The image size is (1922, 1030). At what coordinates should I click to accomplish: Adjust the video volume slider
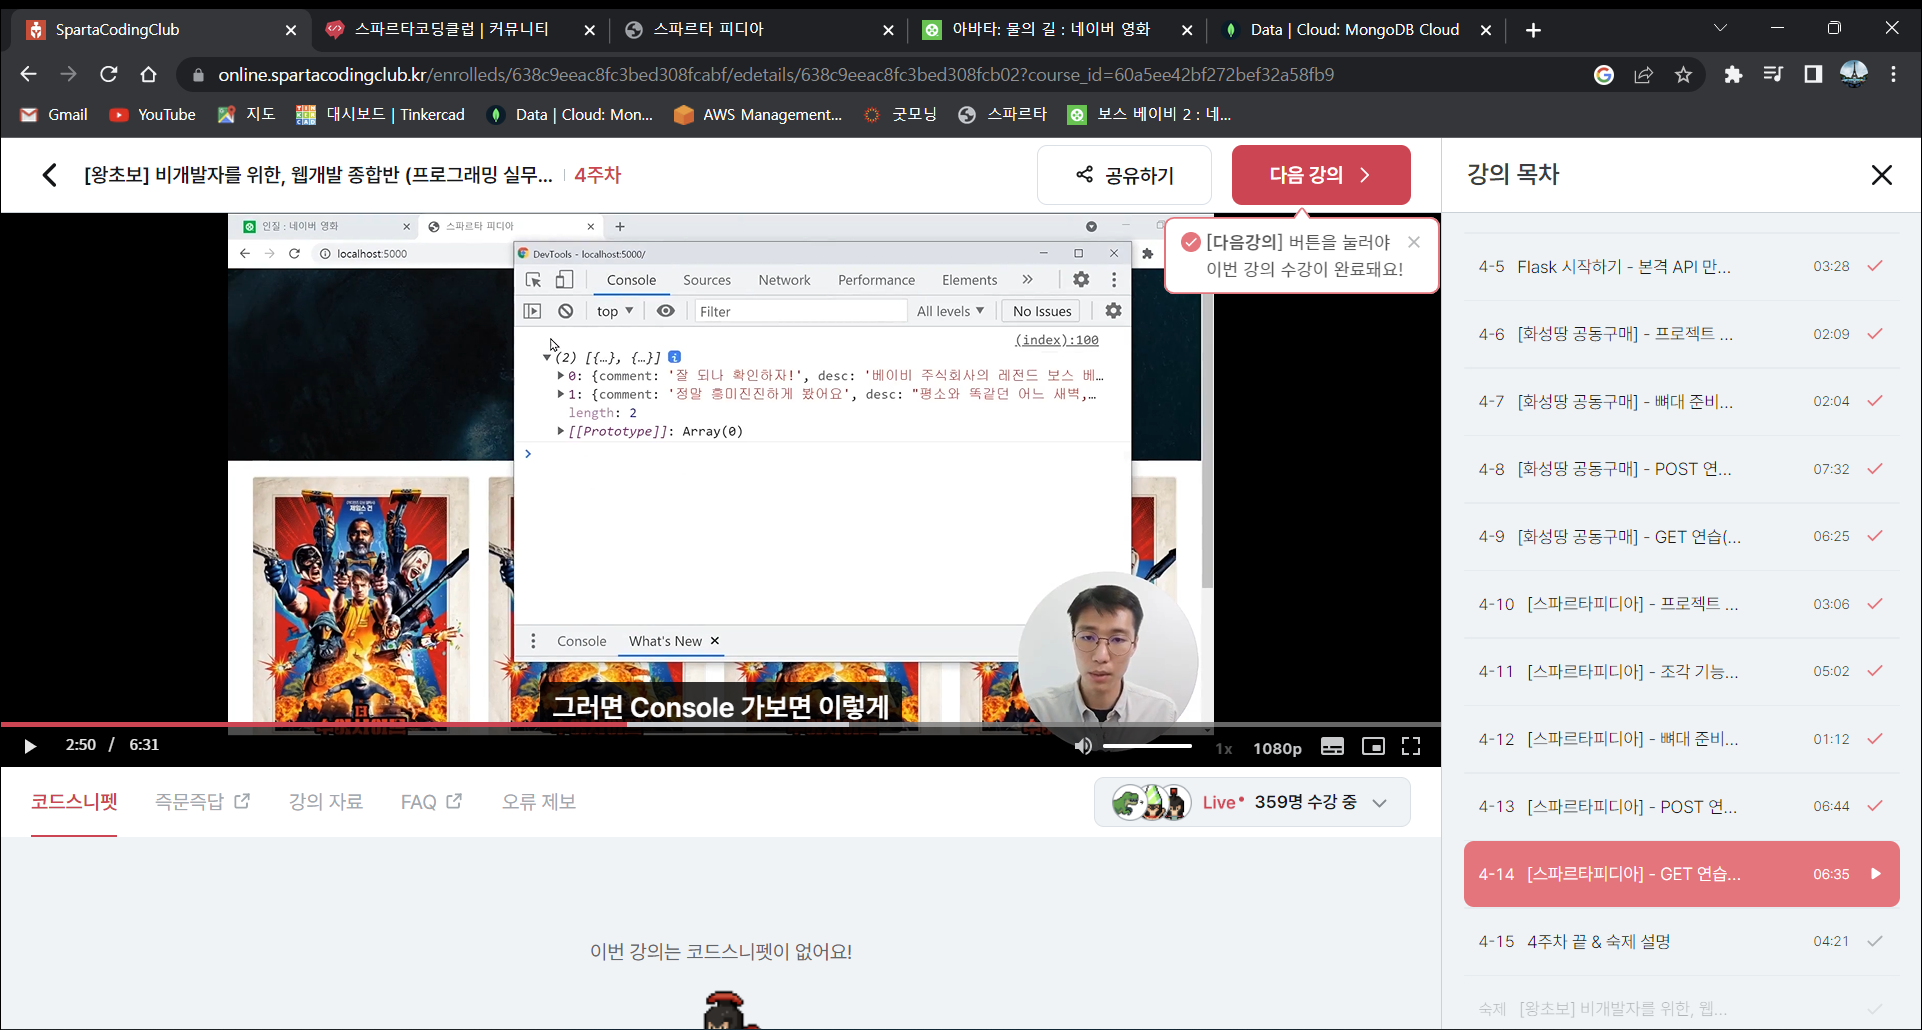[1147, 746]
